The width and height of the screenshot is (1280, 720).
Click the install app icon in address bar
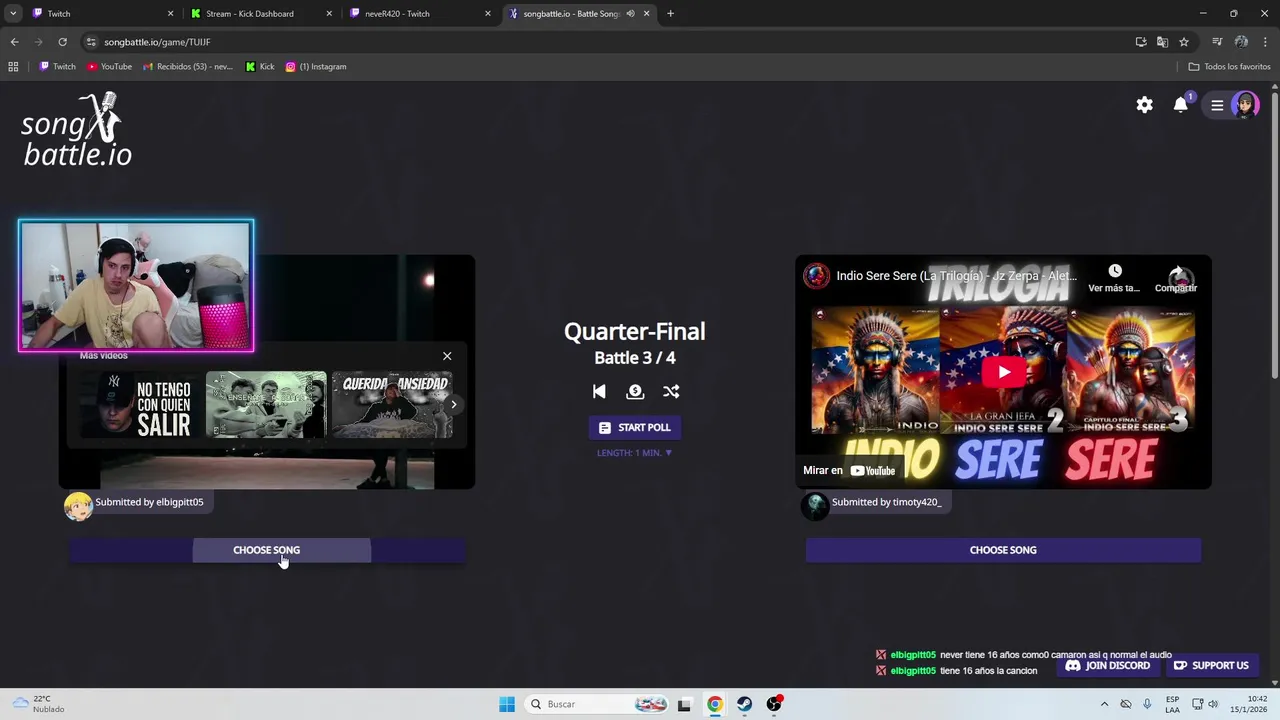coord(1141,42)
